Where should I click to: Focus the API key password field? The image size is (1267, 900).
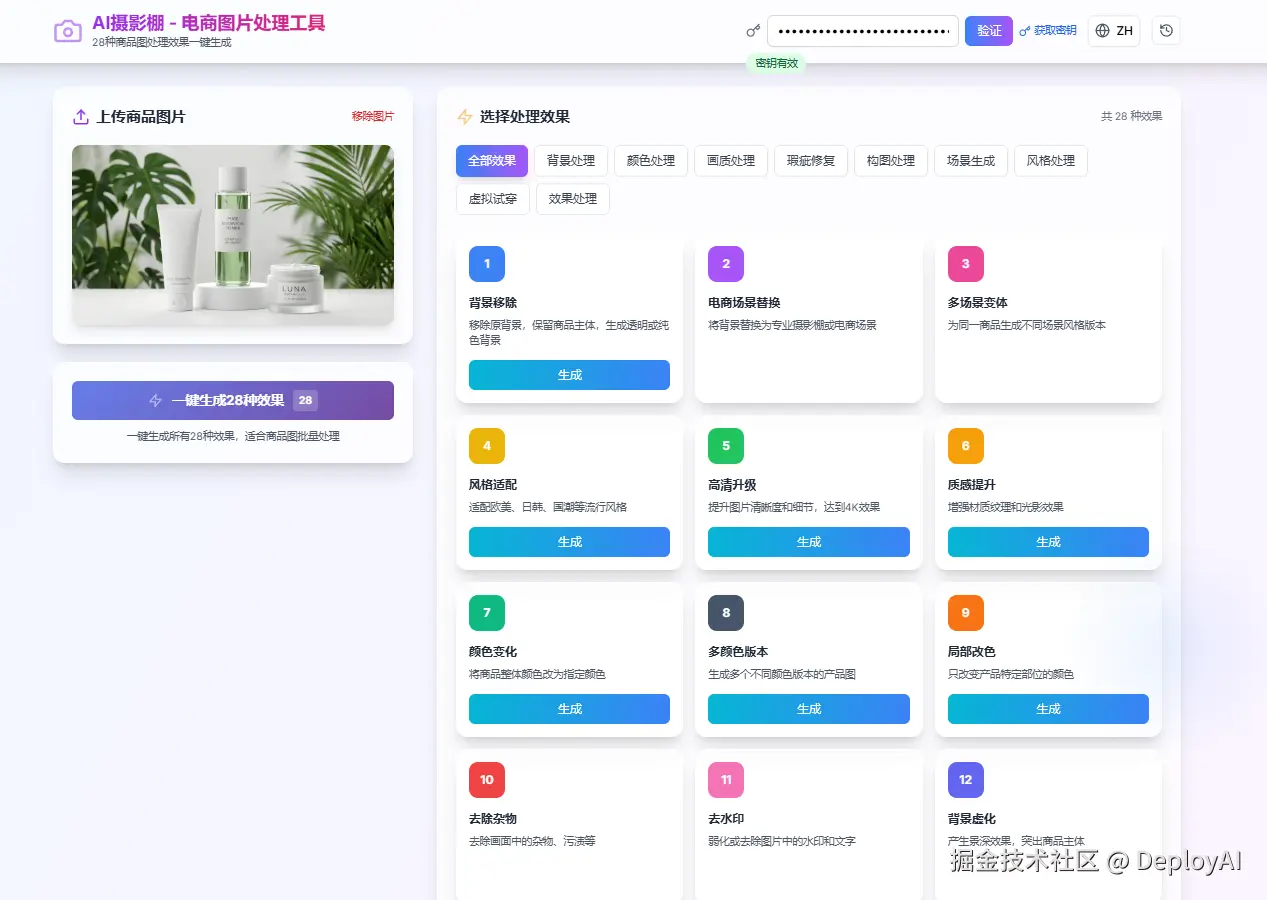point(863,31)
